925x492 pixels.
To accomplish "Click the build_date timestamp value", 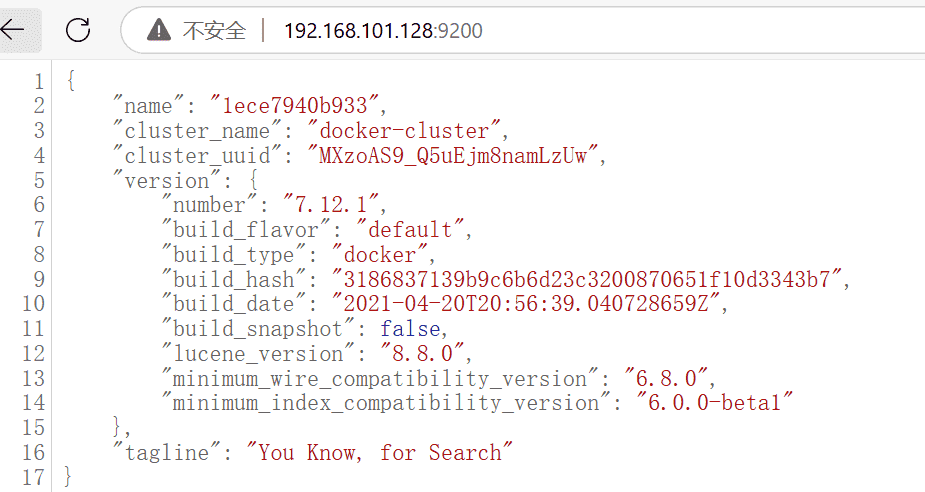I will coord(527,304).
